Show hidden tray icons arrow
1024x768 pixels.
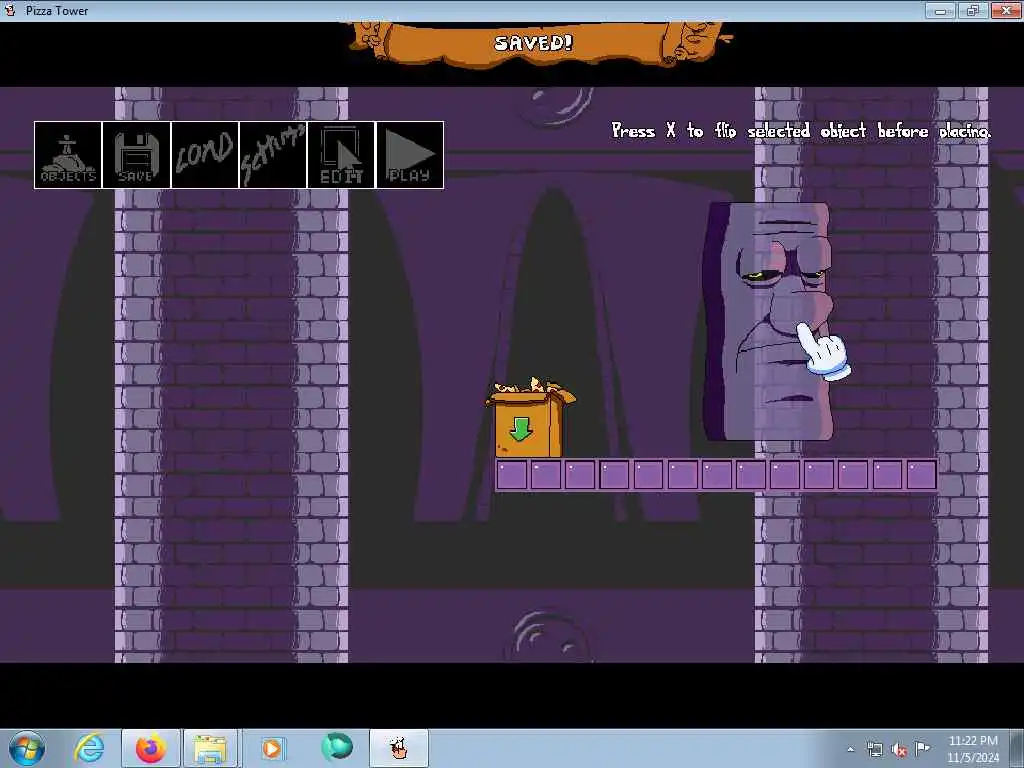coord(850,749)
